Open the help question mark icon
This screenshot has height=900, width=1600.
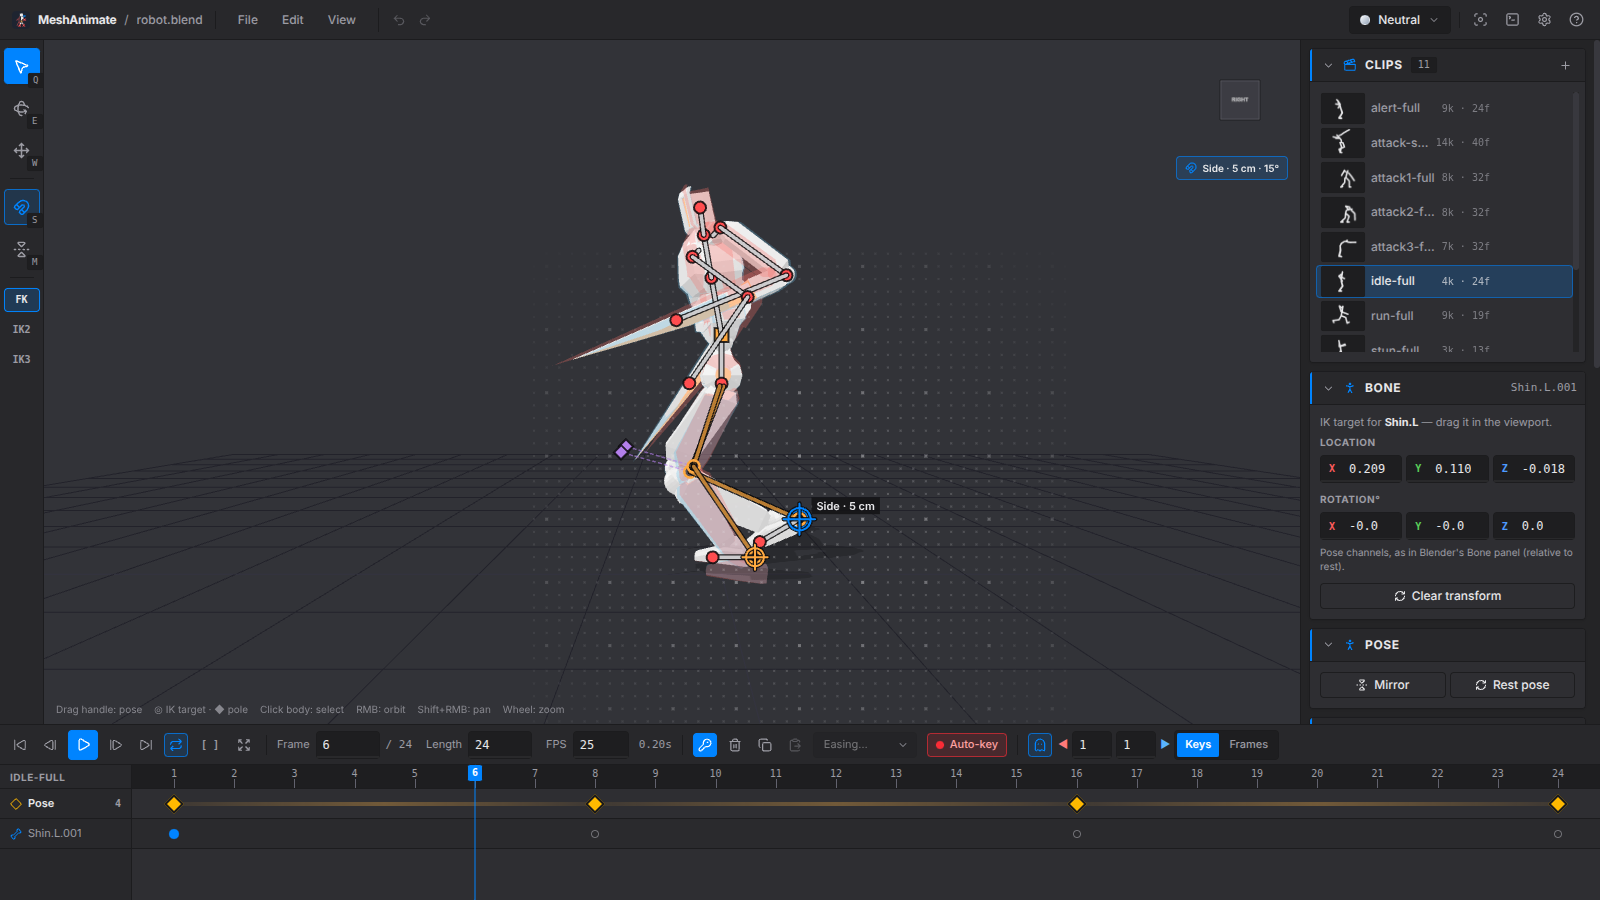click(1576, 20)
